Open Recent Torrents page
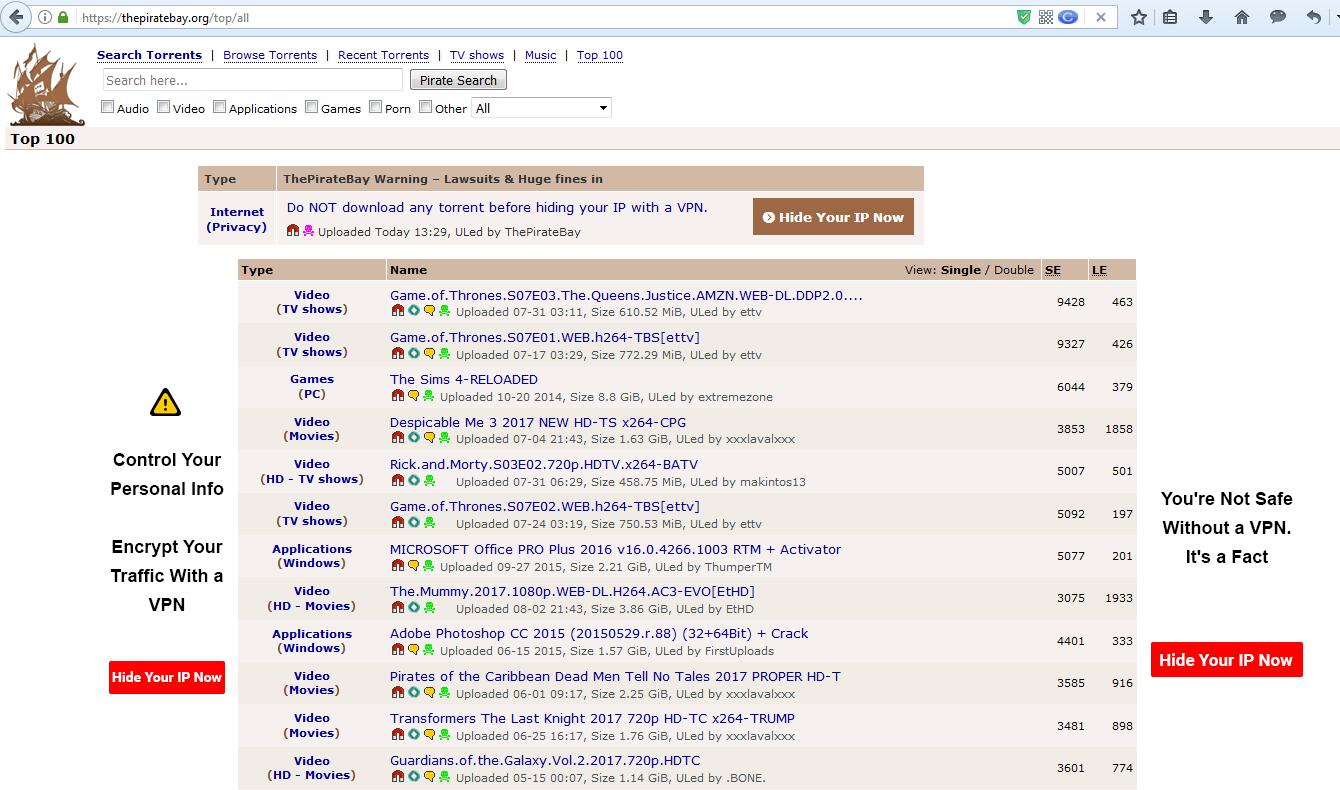Image resolution: width=1340 pixels, height=790 pixels. pos(383,55)
